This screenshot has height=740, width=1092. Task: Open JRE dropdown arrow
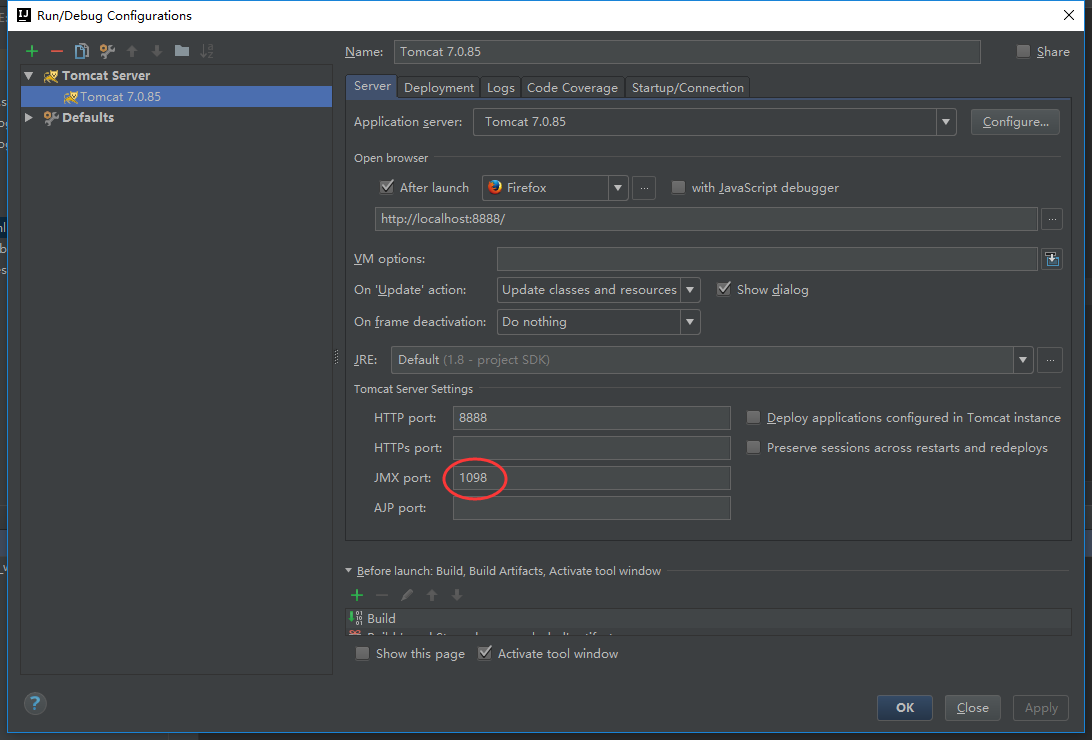coord(1023,360)
